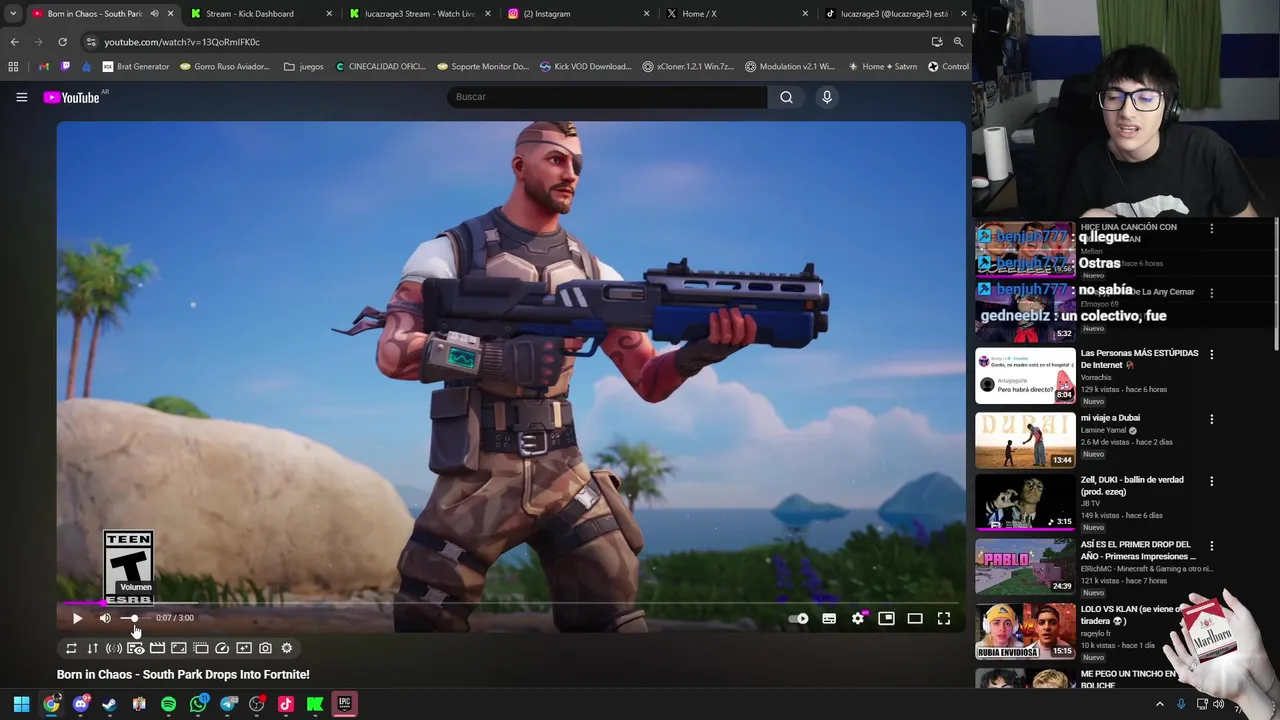Click the up-down arrows extension icon

92,648
